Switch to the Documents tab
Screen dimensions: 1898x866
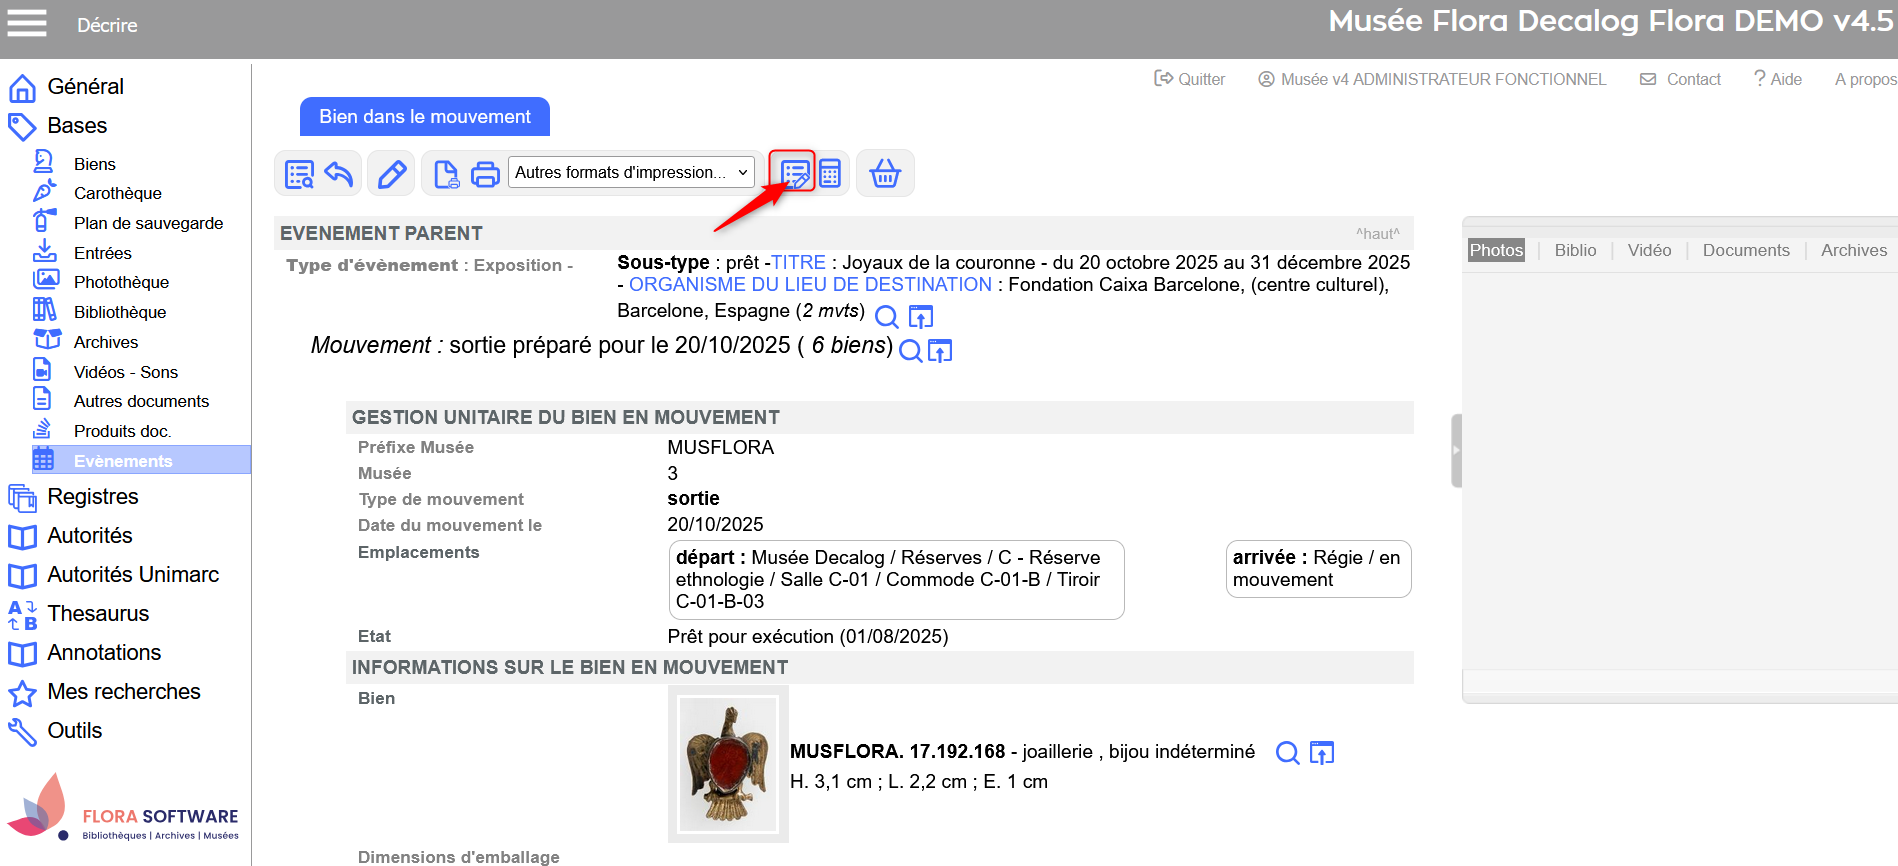(1745, 250)
